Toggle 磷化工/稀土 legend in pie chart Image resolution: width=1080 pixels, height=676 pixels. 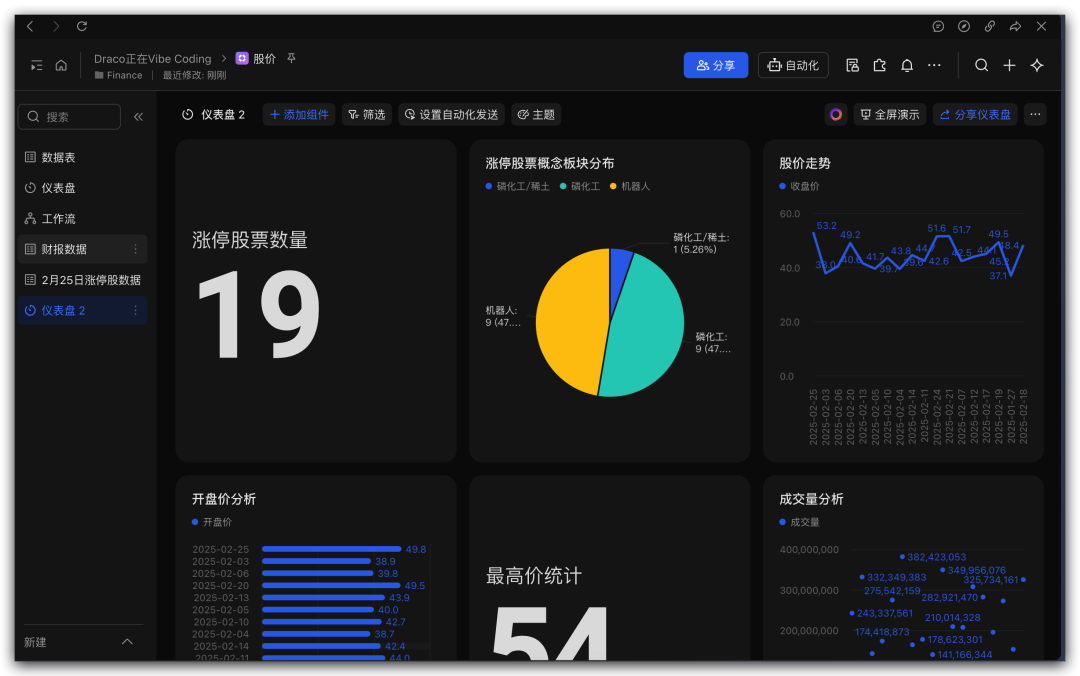[517, 186]
